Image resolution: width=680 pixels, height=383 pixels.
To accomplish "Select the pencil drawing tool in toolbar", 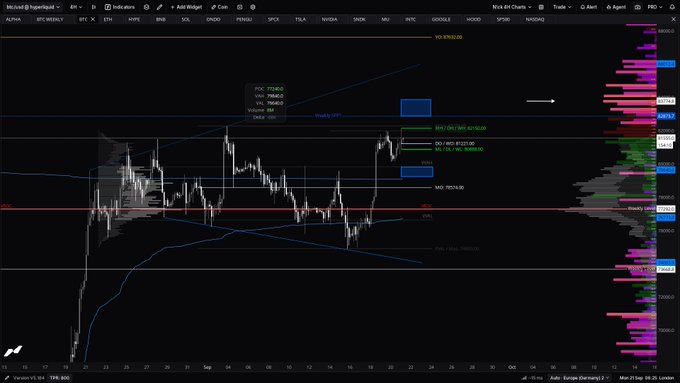I will pyautogui.click(x=160, y=7).
